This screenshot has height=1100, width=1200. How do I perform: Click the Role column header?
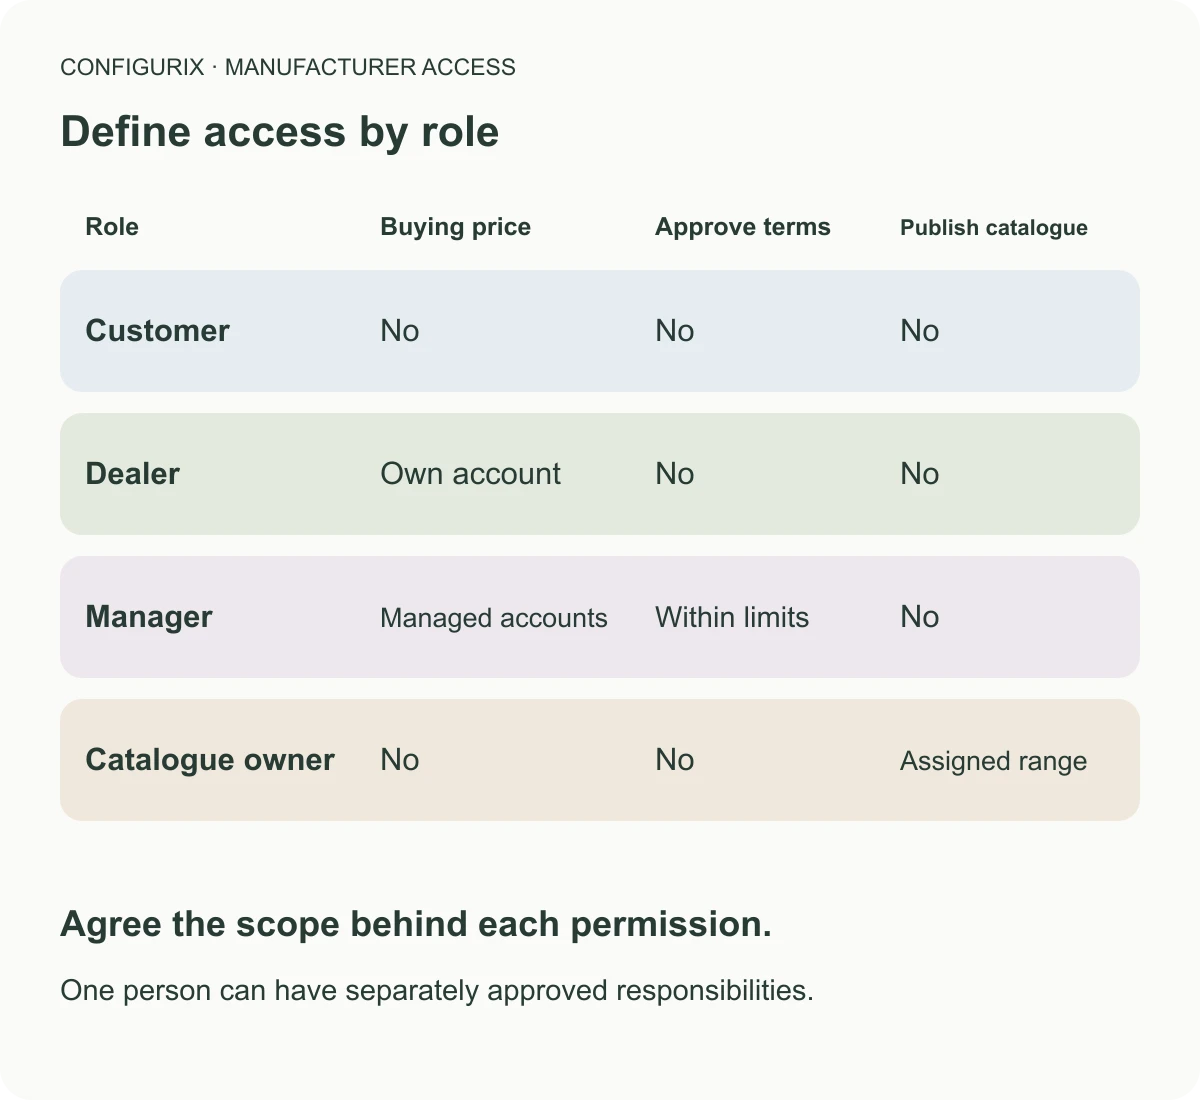tap(112, 227)
